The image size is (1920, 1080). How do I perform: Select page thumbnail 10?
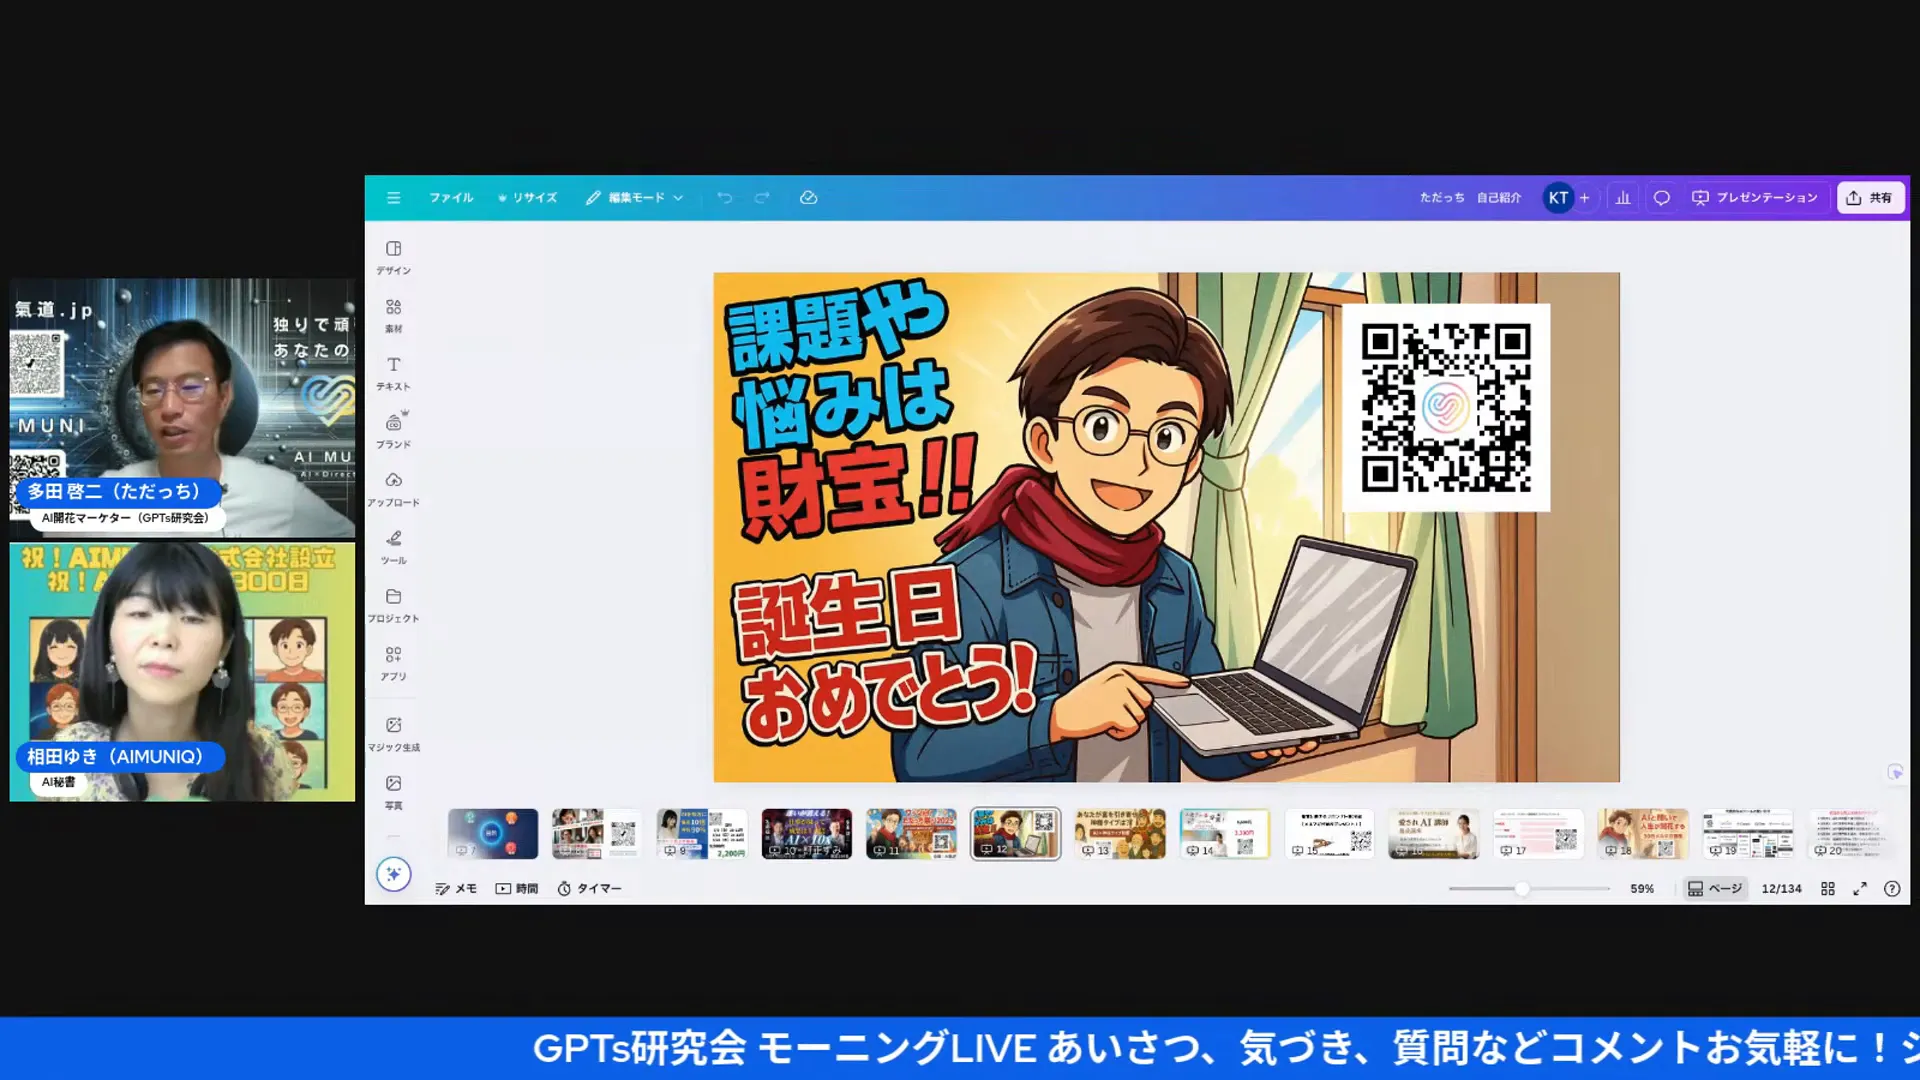point(806,834)
